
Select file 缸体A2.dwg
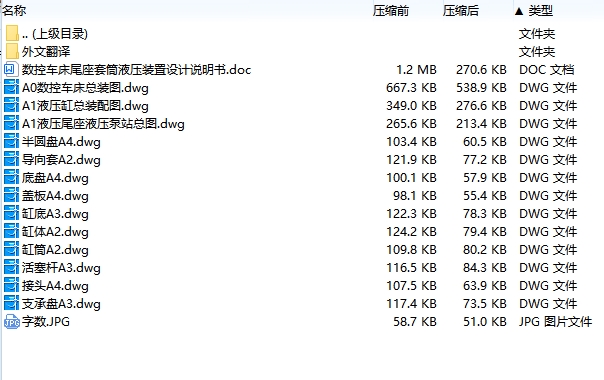tap(55, 232)
